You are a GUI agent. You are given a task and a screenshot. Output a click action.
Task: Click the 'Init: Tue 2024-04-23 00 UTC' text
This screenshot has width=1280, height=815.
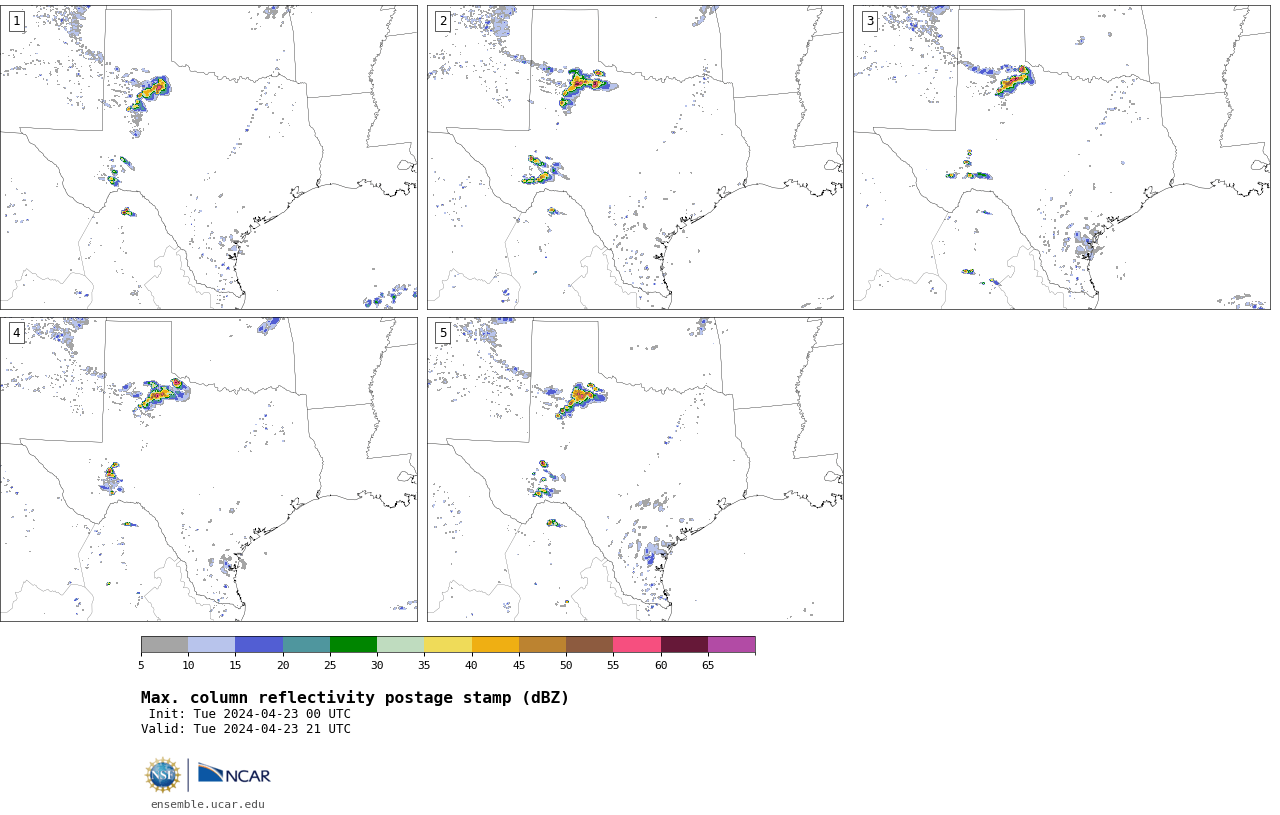[250, 714]
